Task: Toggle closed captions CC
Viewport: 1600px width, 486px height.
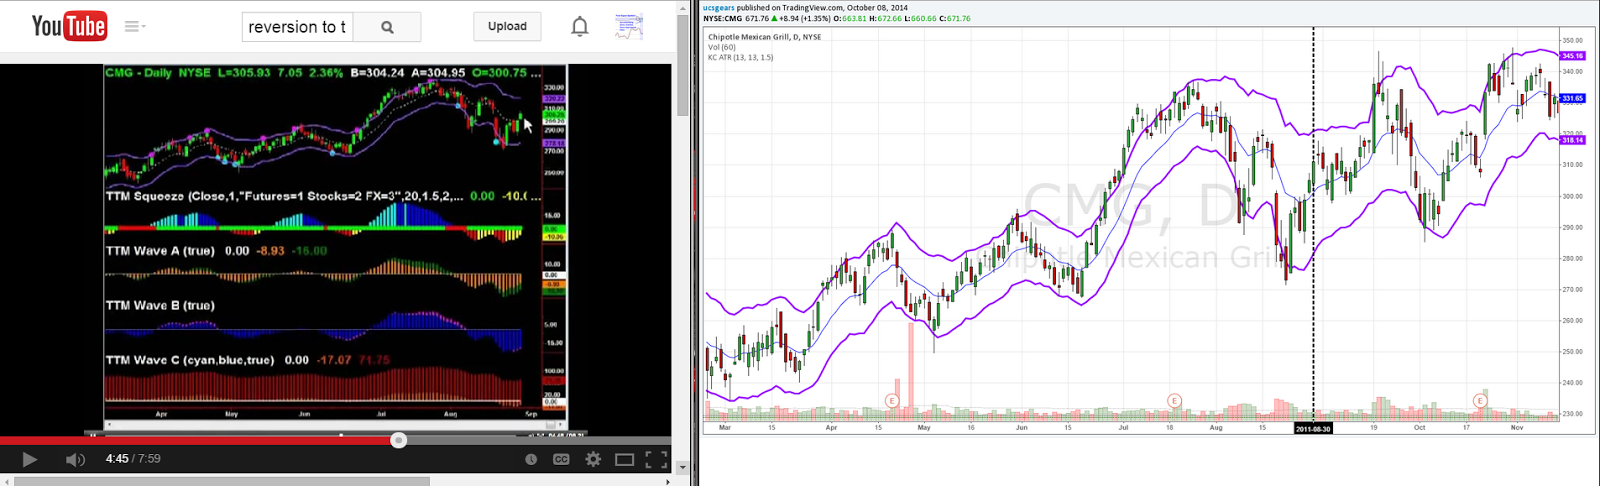Action: click(x=561, y=460)
